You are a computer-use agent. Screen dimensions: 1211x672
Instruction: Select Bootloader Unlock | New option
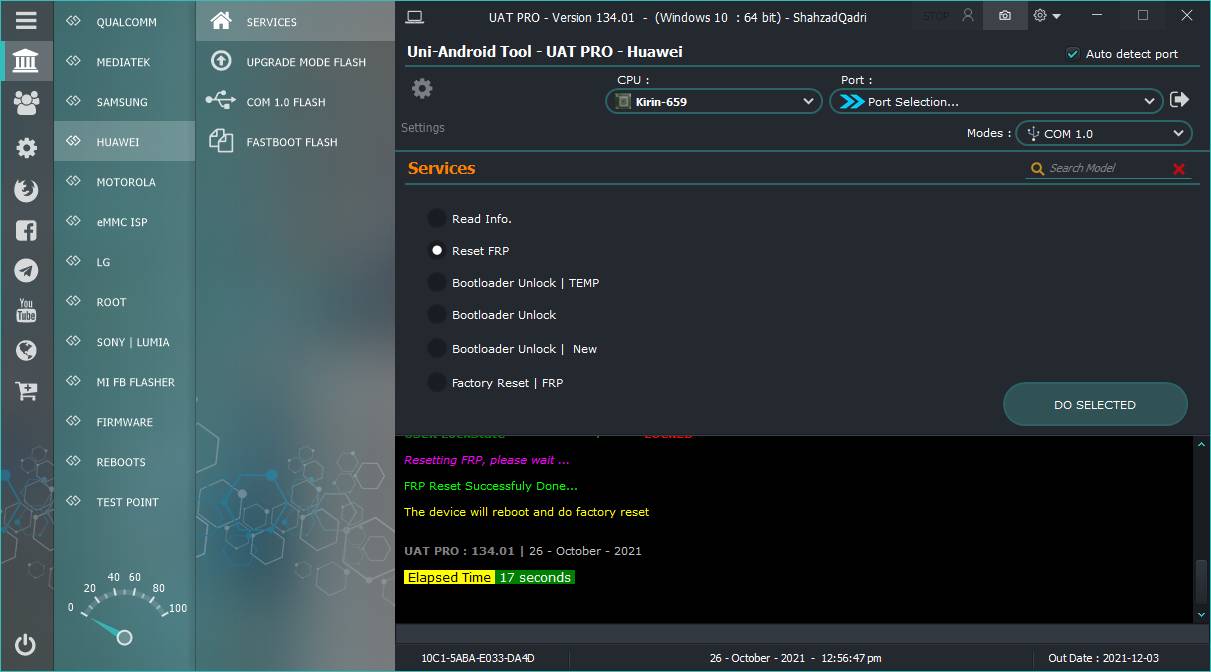437,348
